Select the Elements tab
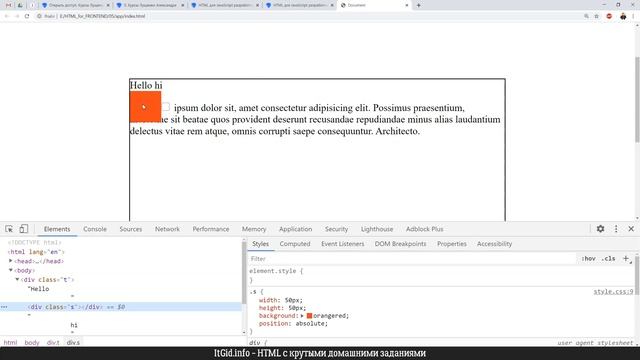Image resolution: width=640 pixels, height=360 pixels. (x=57, y=229)
